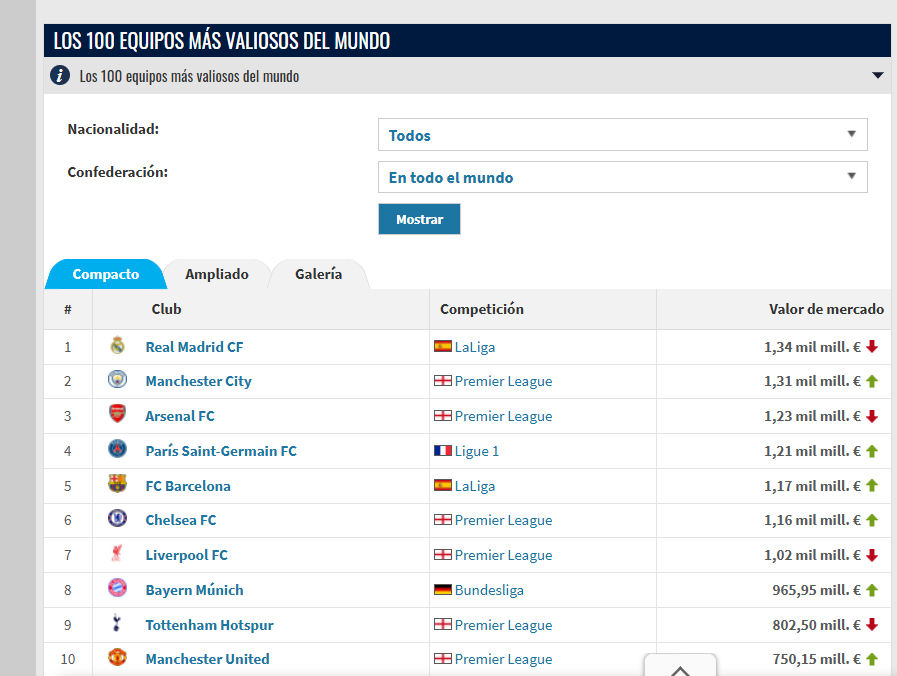Click the Real Madrid CF crest
Image resolution: width=897 pixels, height=676 pixels.
[117, 345]
